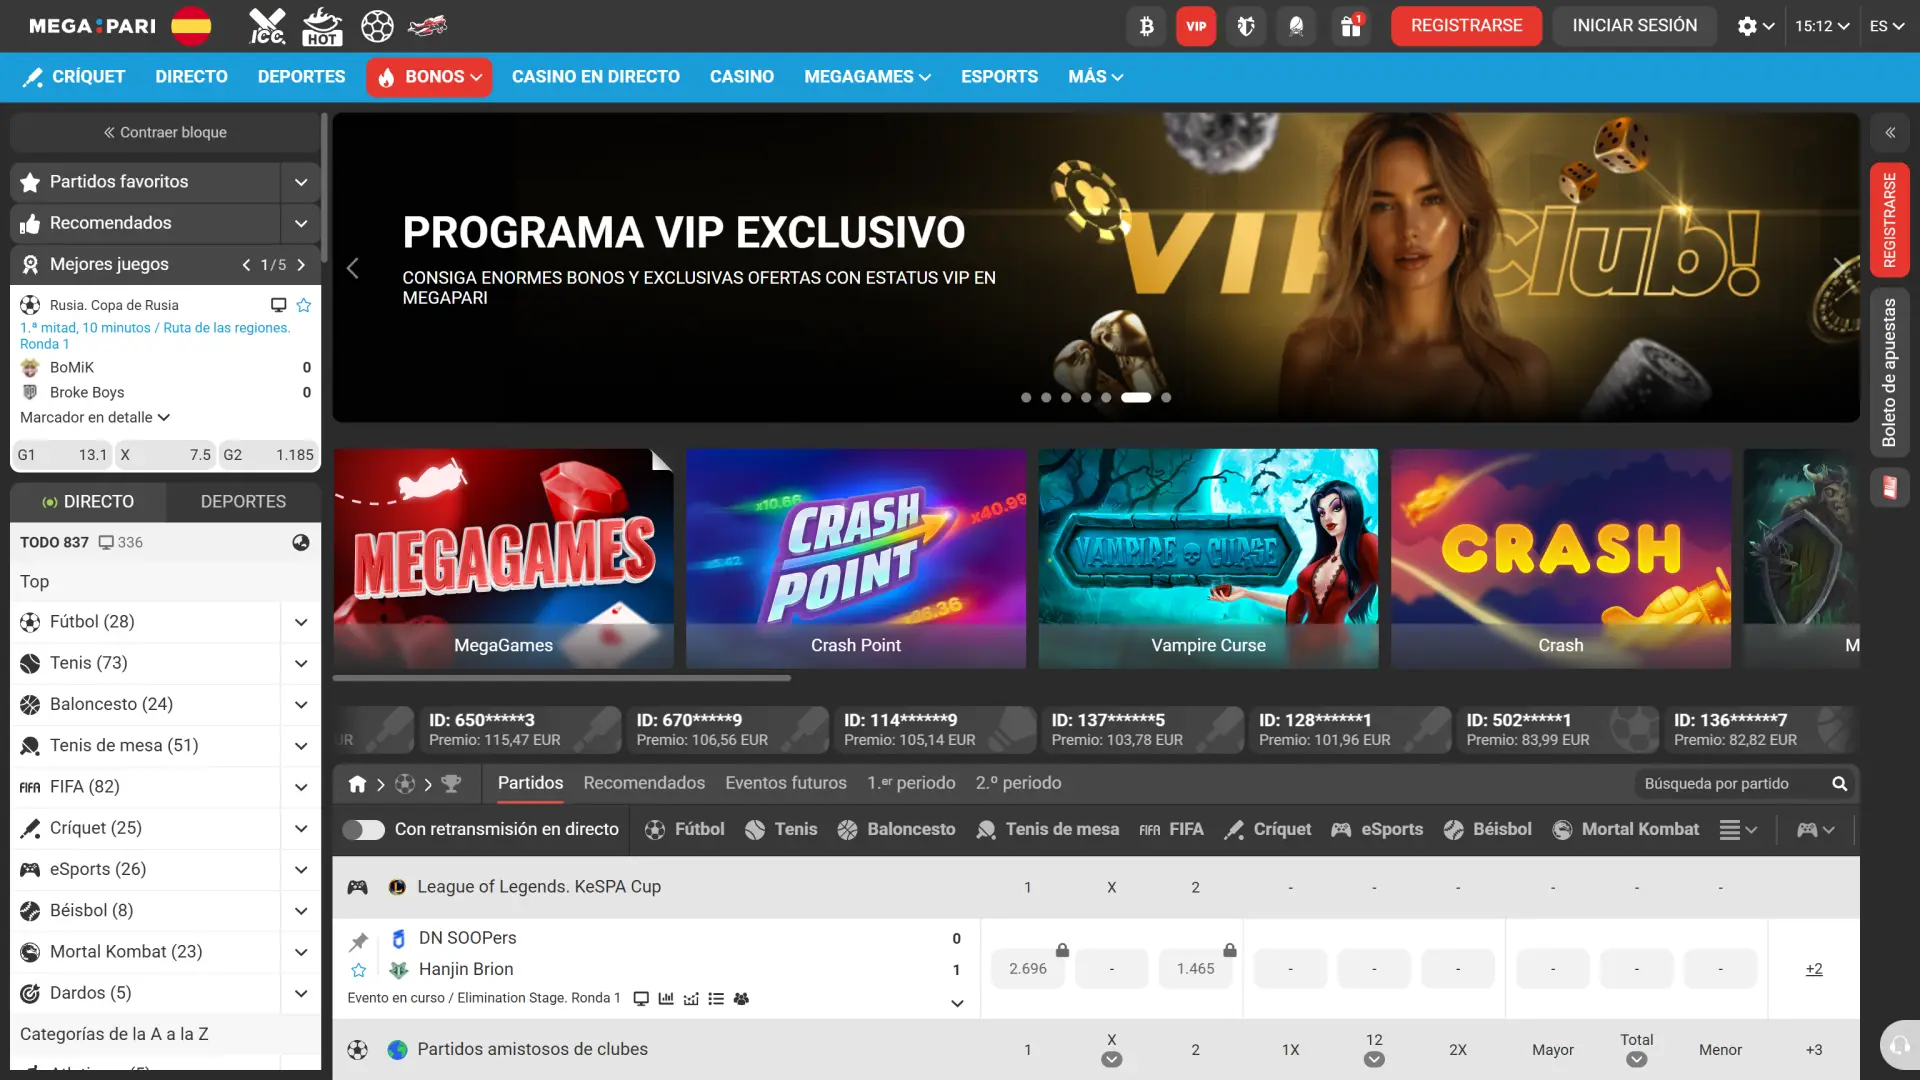1920x1080 pixels.
Task: Open live stream monitor icon in Hanjin Brion row
Action: (642, 998)
